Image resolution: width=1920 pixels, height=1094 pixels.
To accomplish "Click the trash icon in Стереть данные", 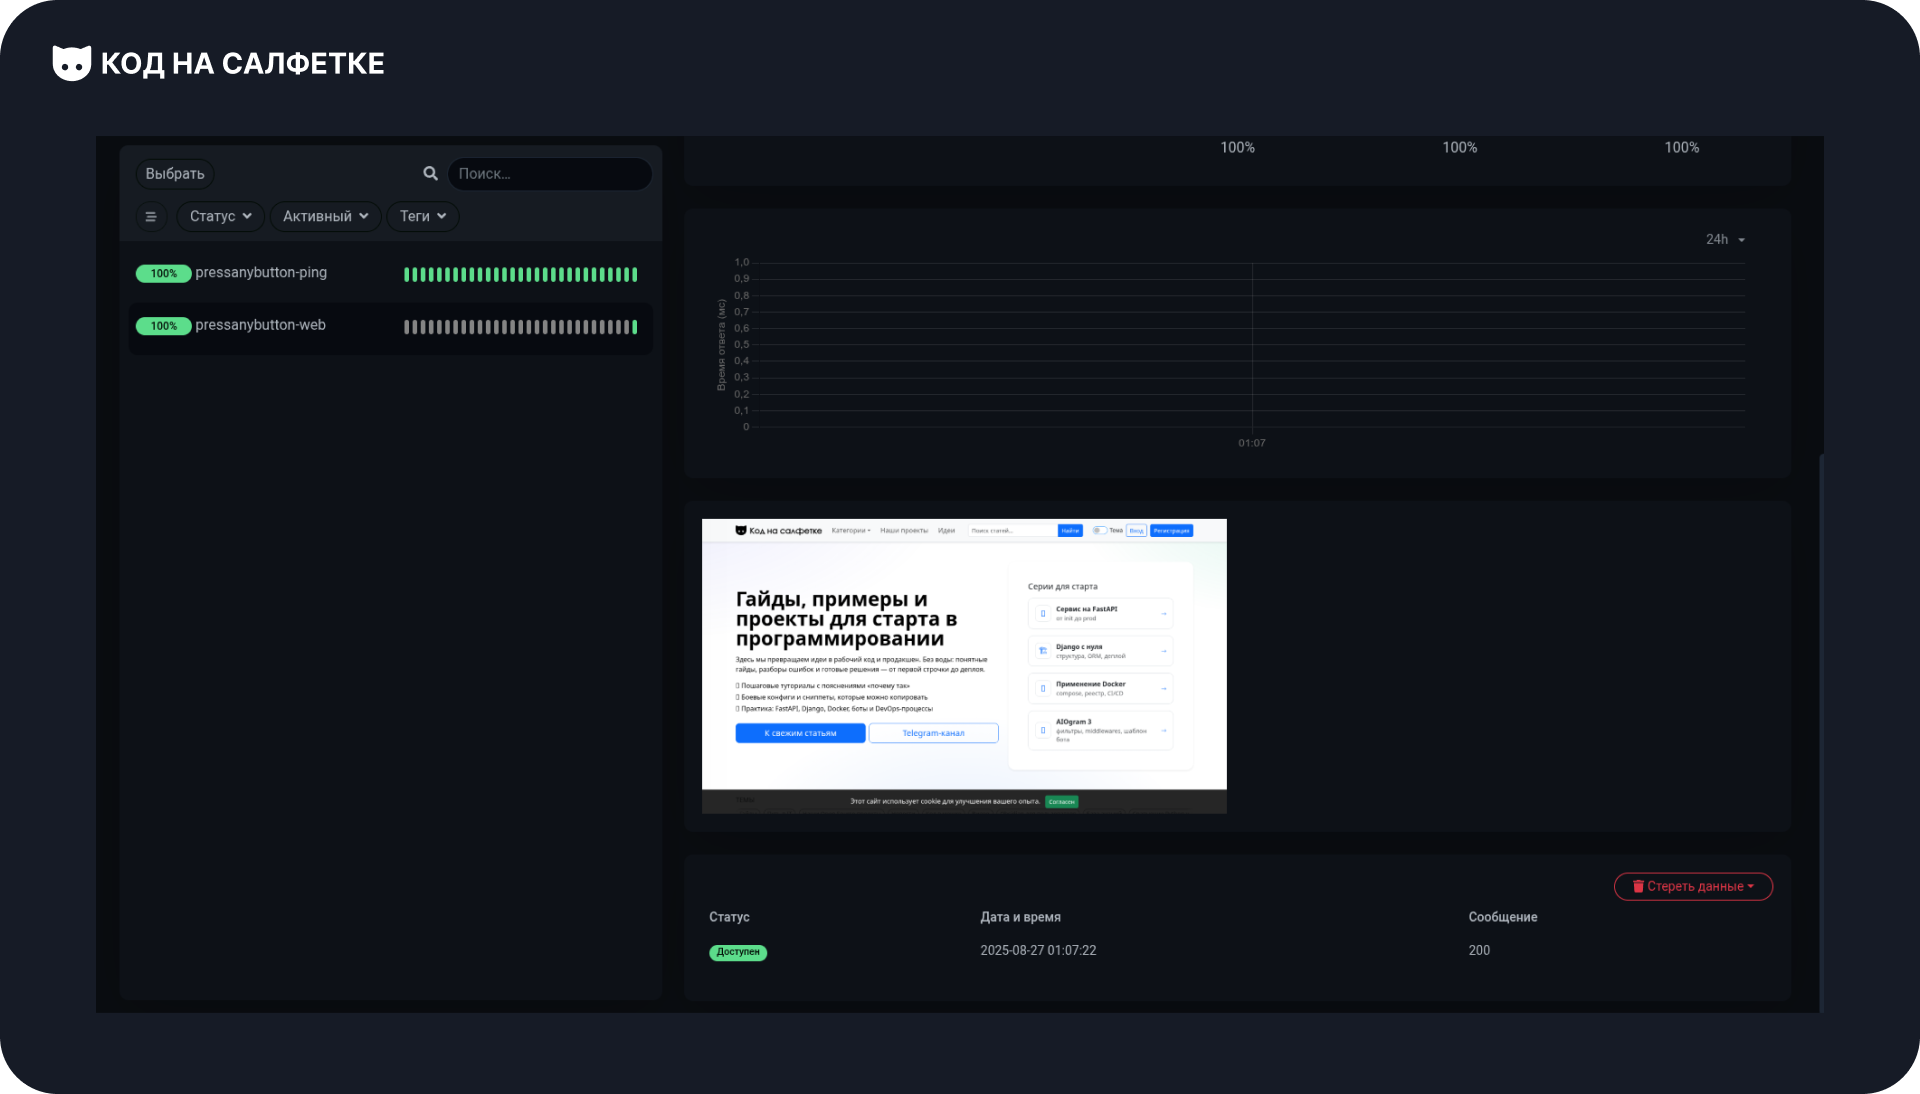I will pos(1638,887).
